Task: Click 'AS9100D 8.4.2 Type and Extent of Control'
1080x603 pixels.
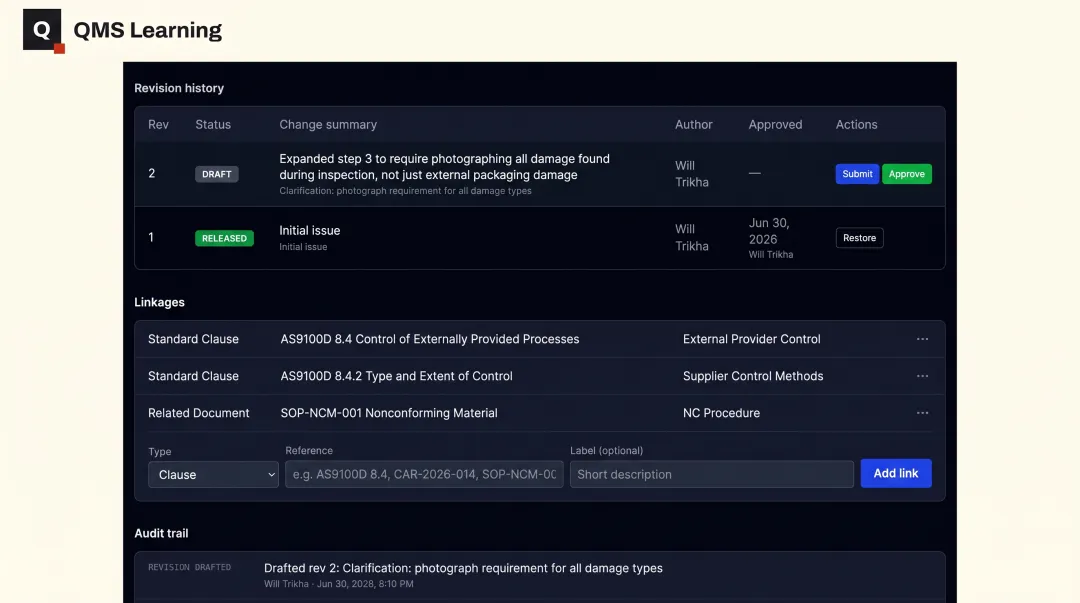Action: point(396,376)
